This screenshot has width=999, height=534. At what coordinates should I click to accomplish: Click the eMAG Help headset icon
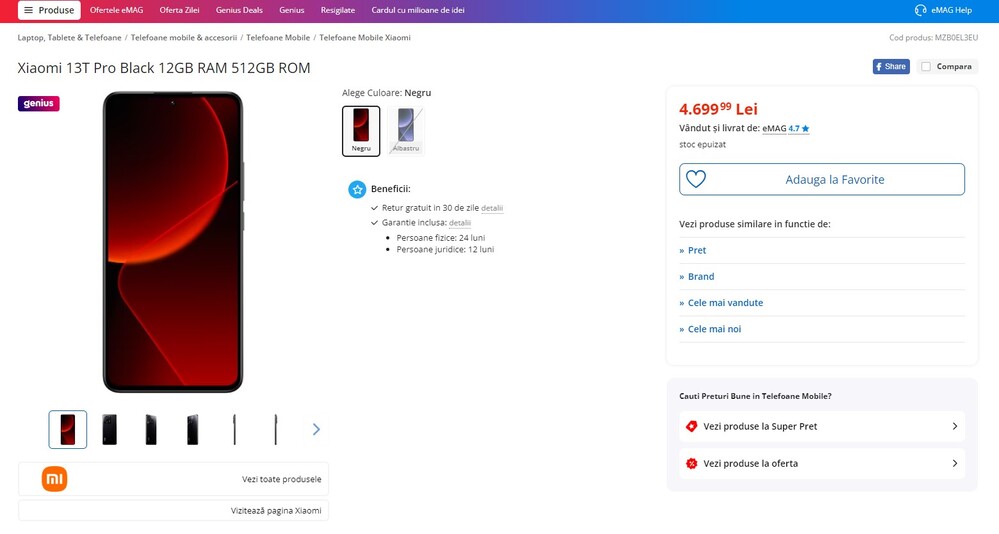tap(920, 10)
